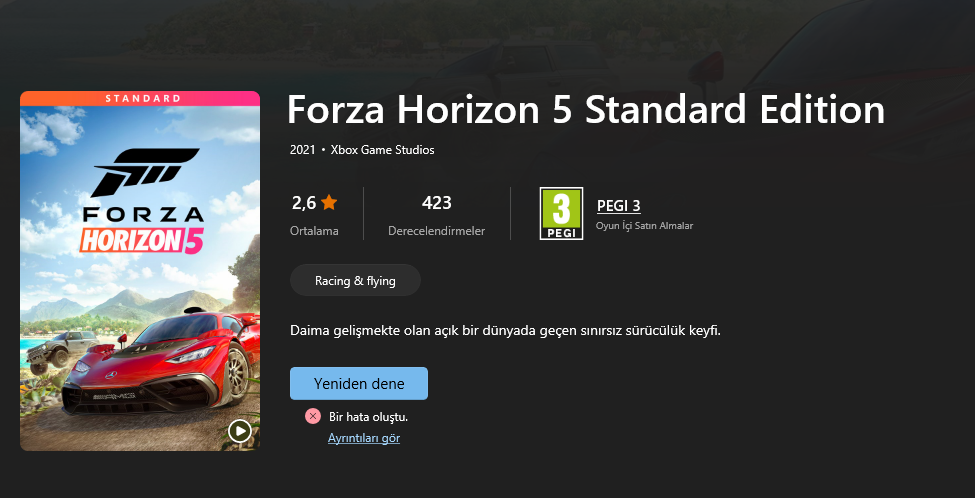
Task: Open the PEGI 3 rating link
Action: [x=619, y=206]
